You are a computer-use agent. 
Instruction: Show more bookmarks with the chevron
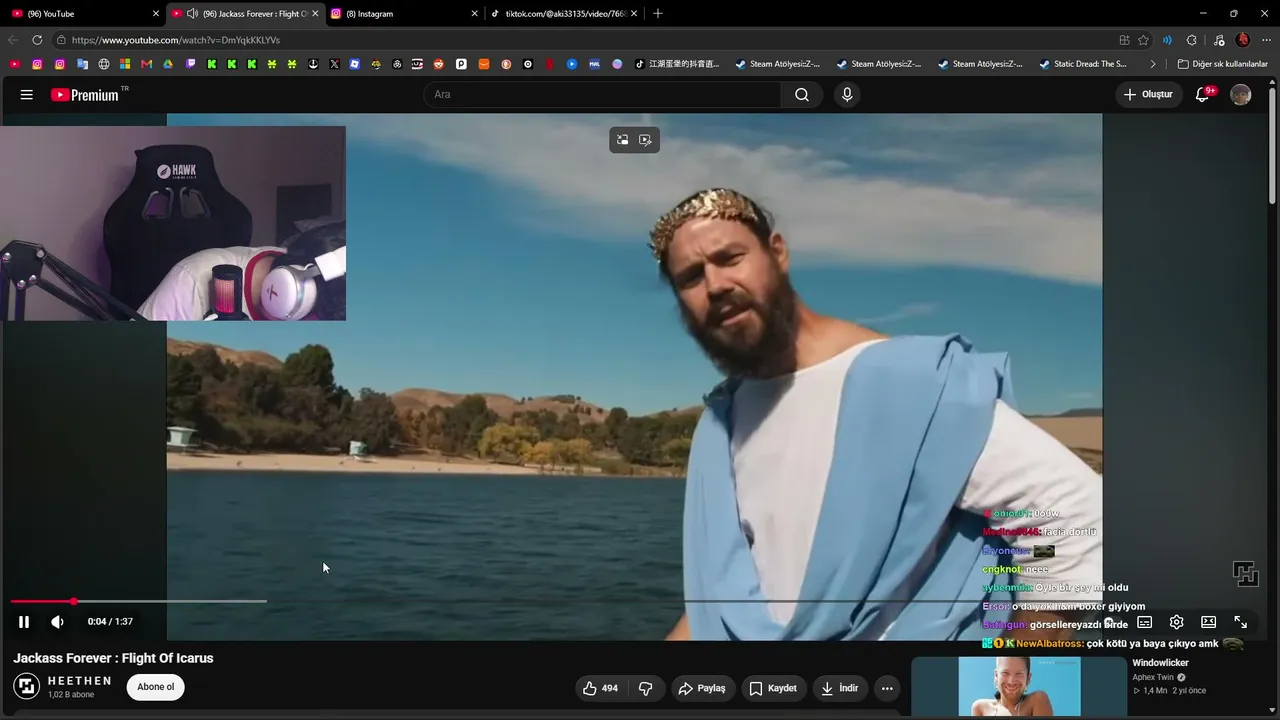[x=1152, y=64]
